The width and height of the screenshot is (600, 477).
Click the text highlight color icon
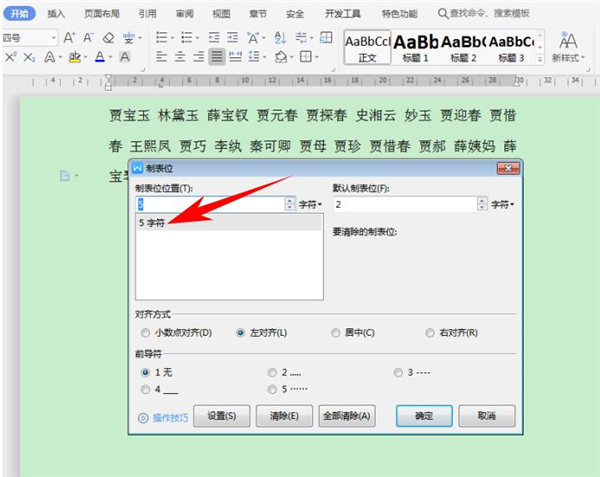click(75, 57)
